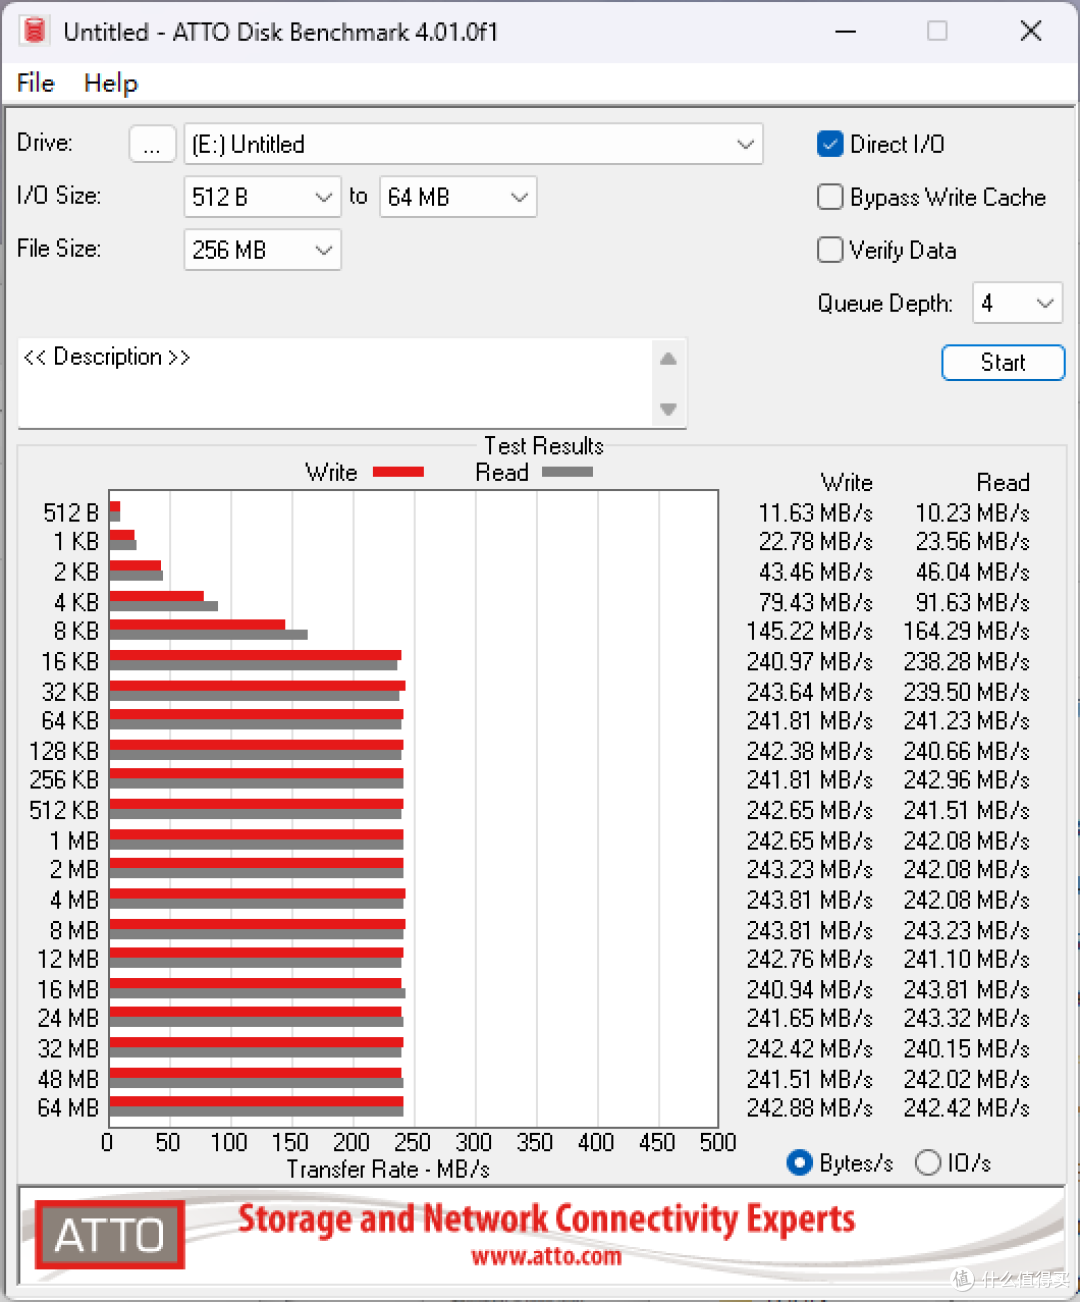This screenshot has width=1080, height=1302.
Task: Click the red Write legend swatch
Action: click(398, 472)
